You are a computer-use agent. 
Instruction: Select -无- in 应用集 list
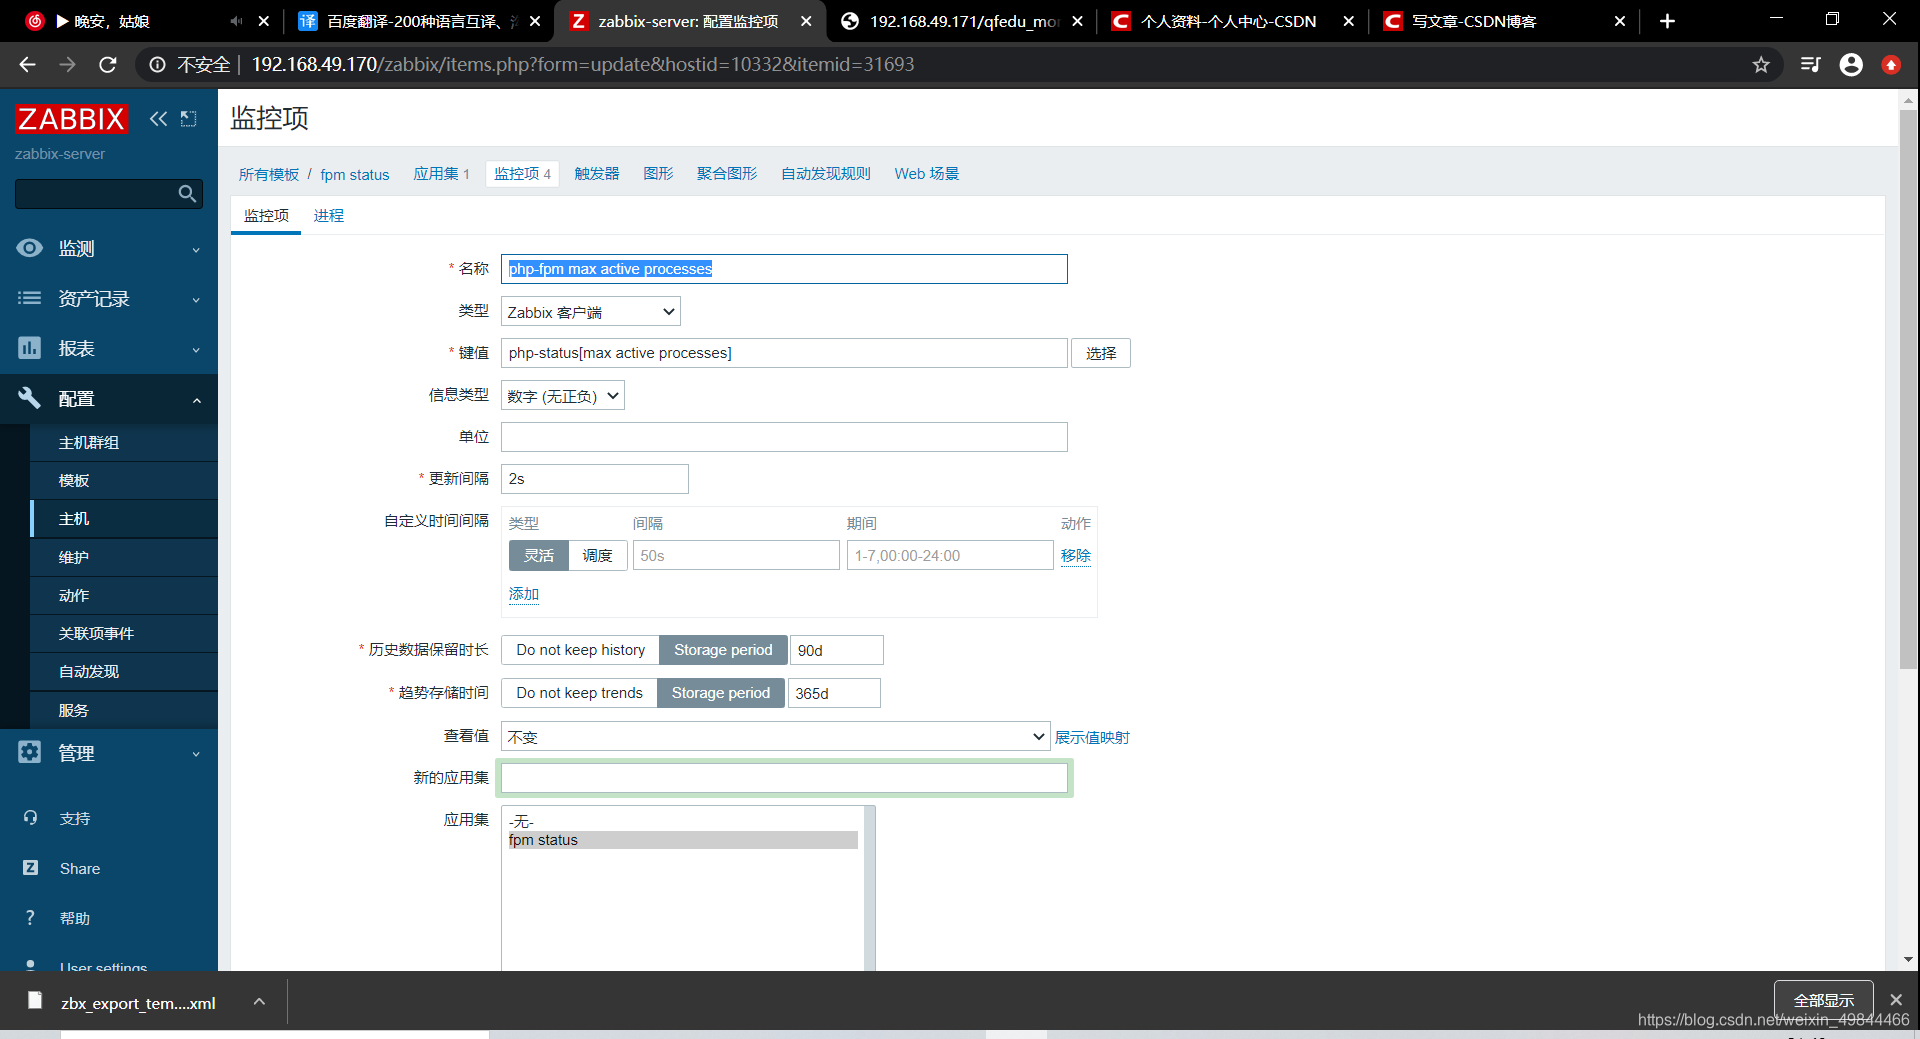click(683, 822)
